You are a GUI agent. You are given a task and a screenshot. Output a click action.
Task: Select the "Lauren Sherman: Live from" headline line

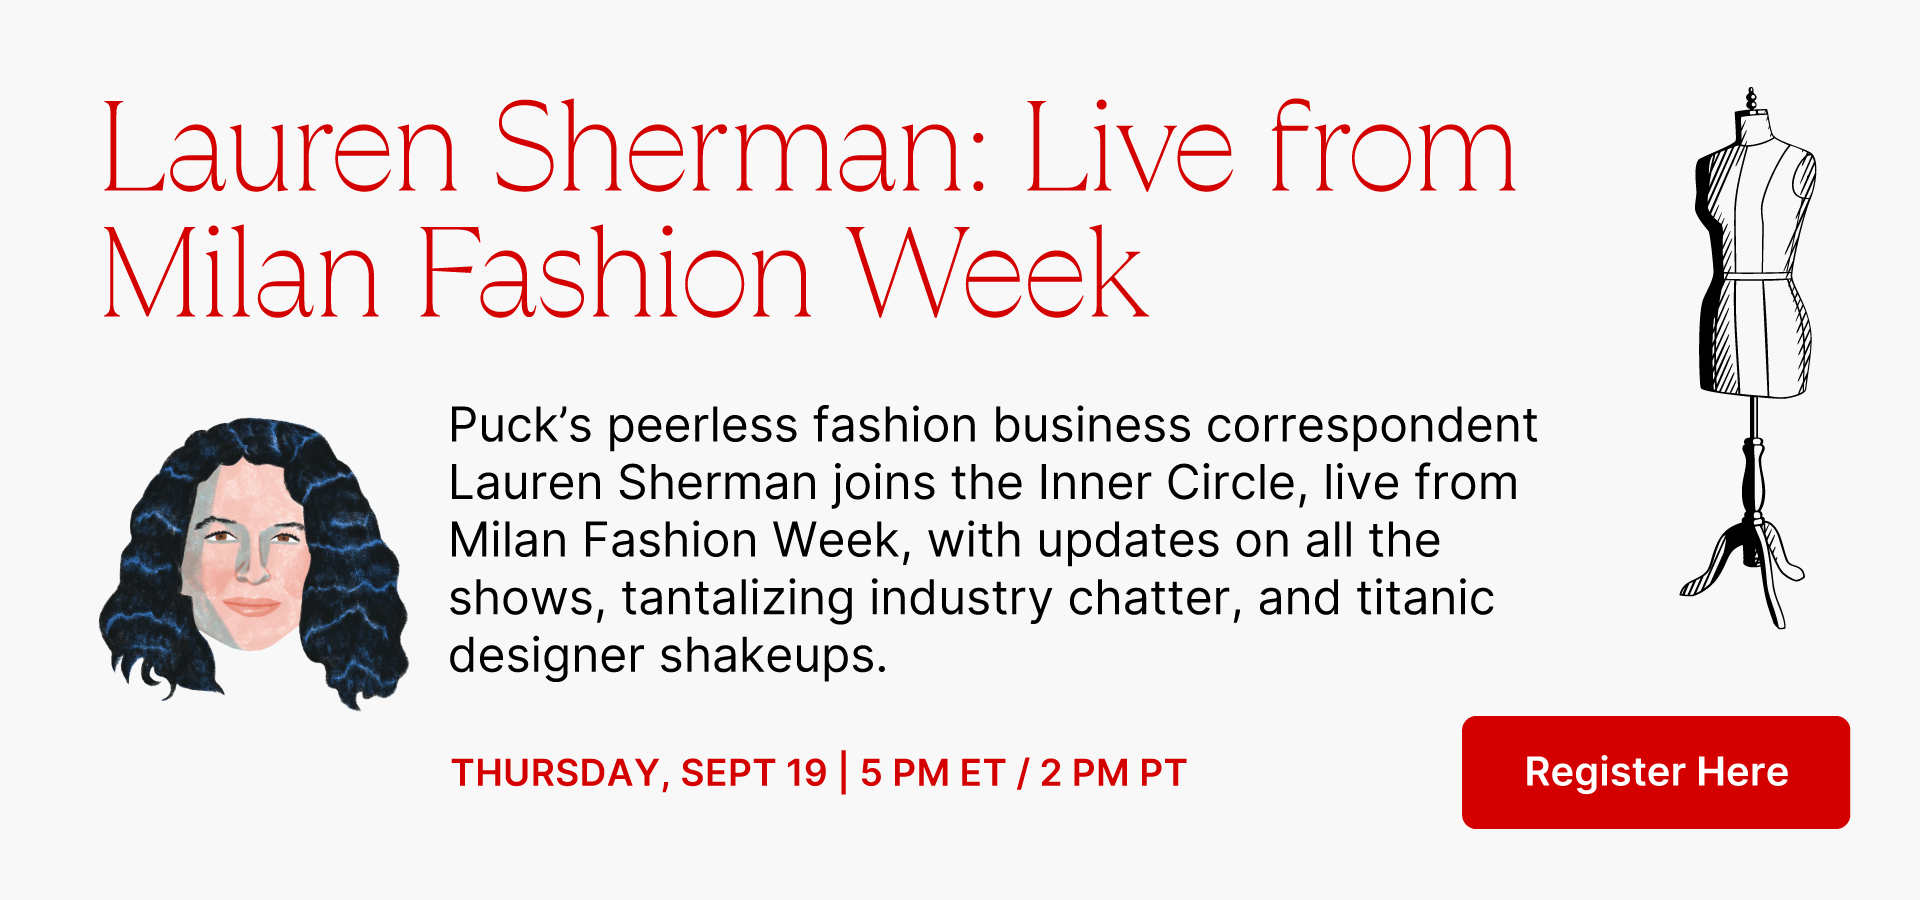point(810,148)
